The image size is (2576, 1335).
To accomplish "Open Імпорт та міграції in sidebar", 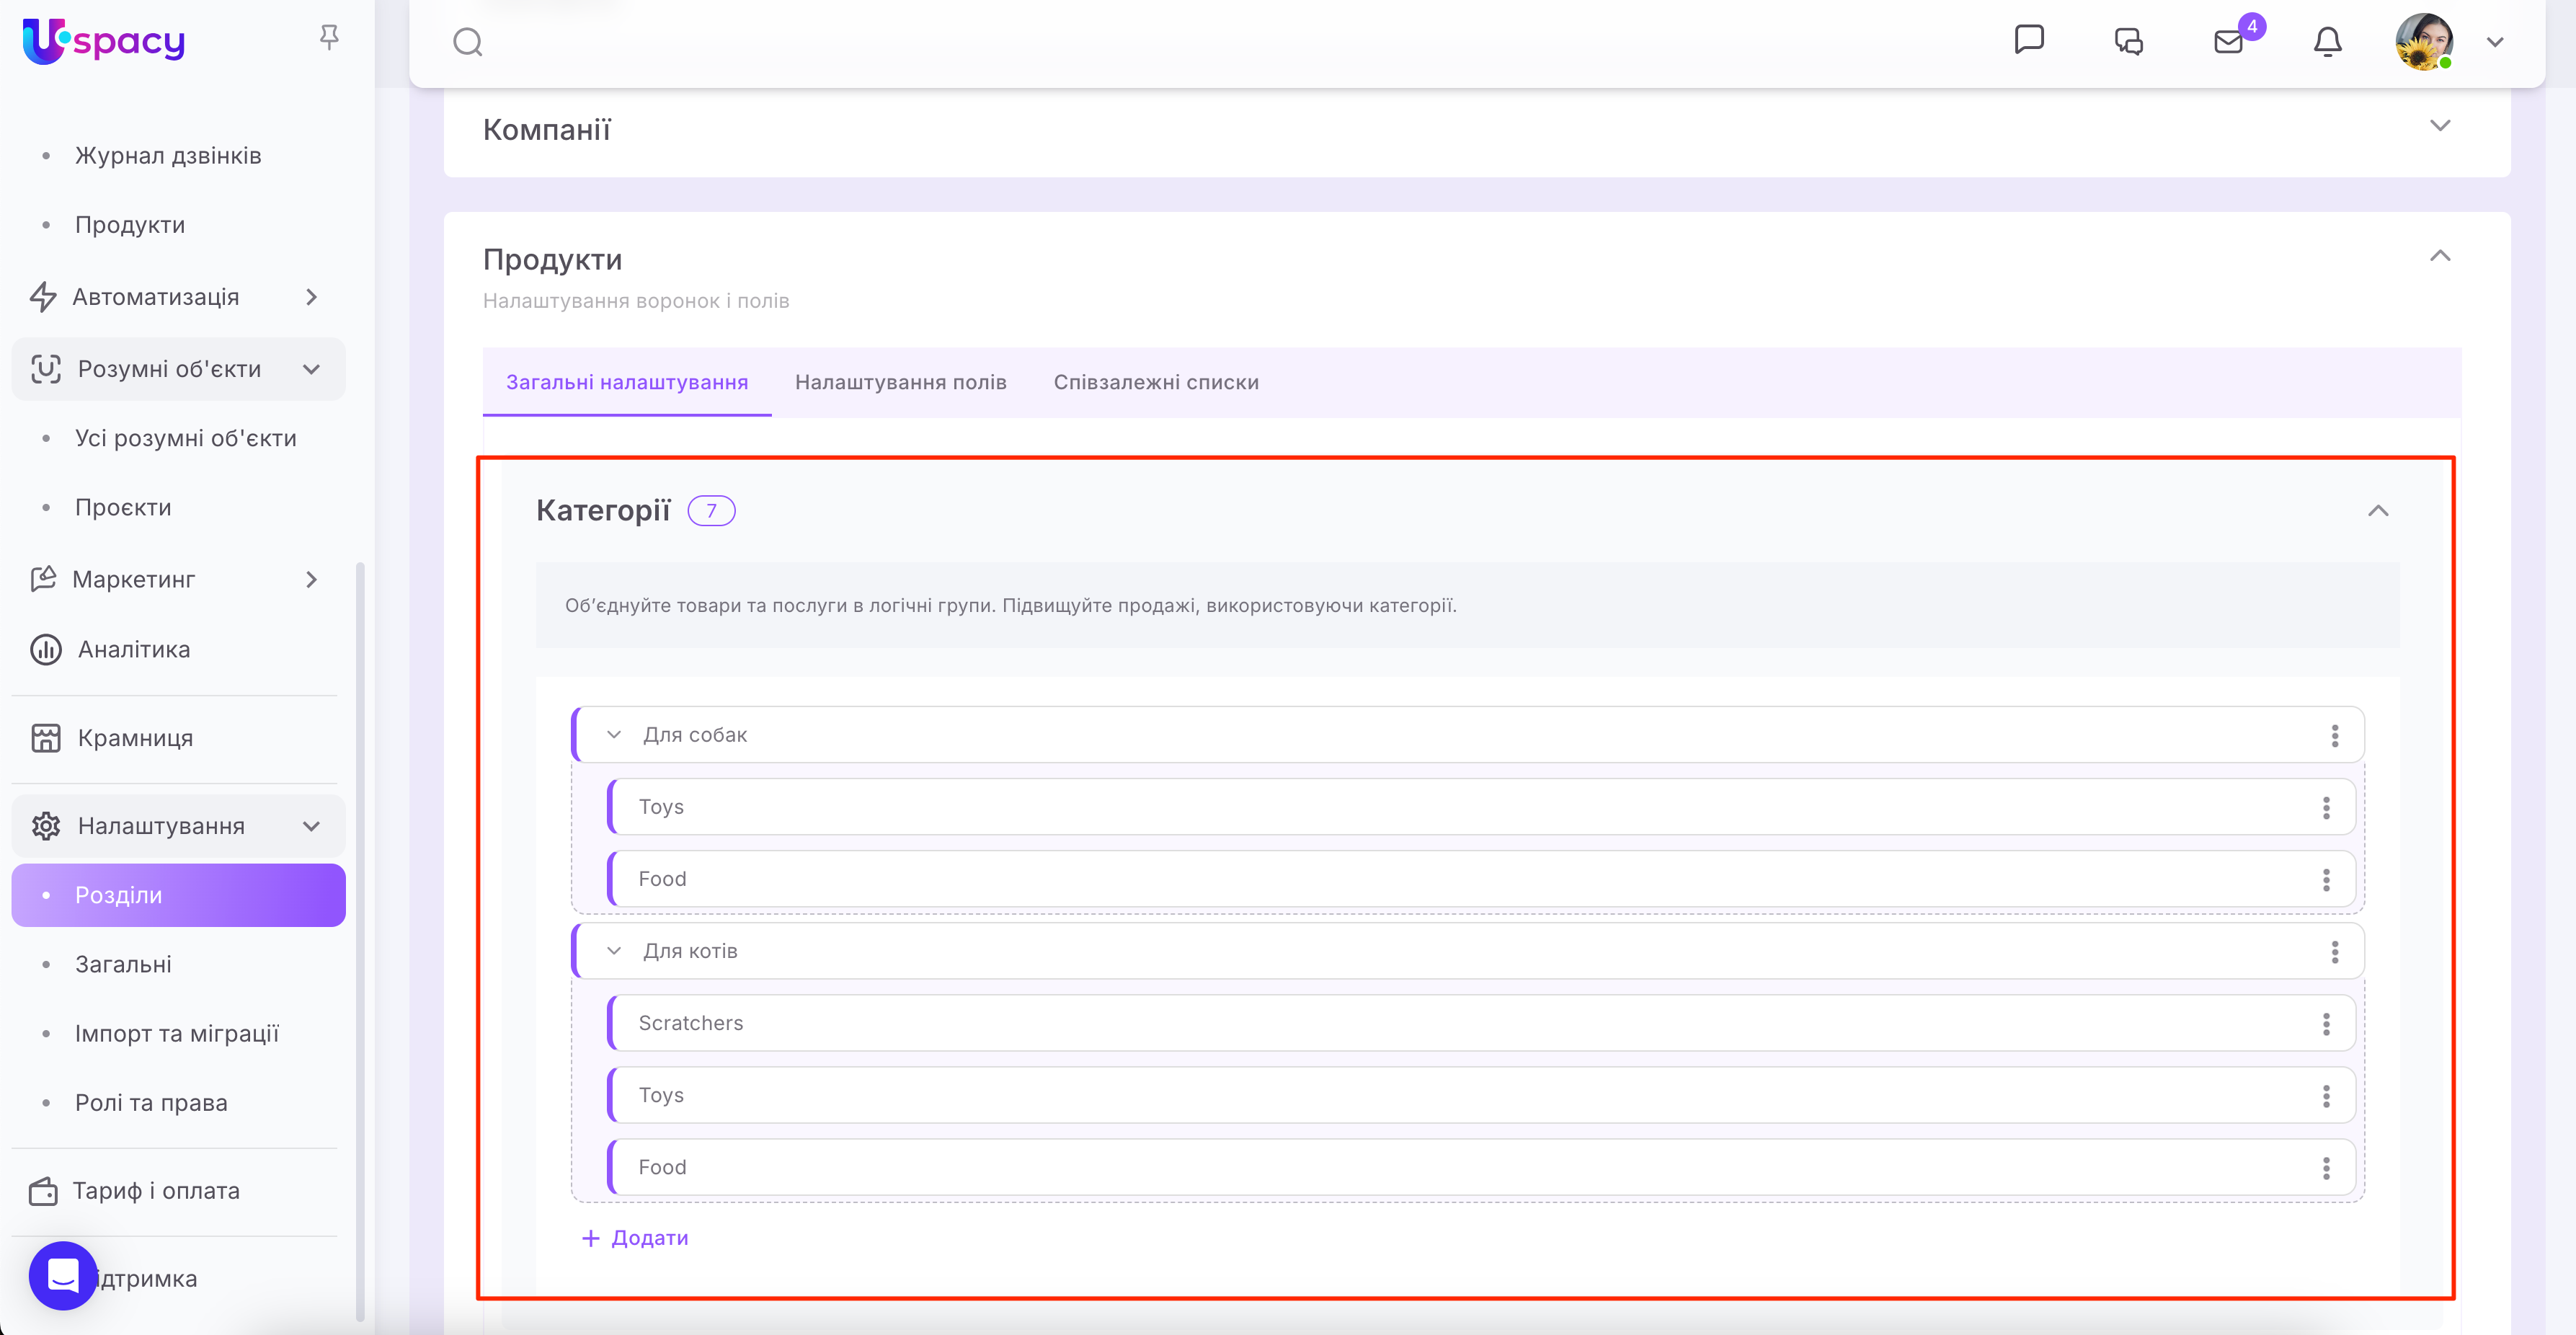I will (x=176, y=1033).
